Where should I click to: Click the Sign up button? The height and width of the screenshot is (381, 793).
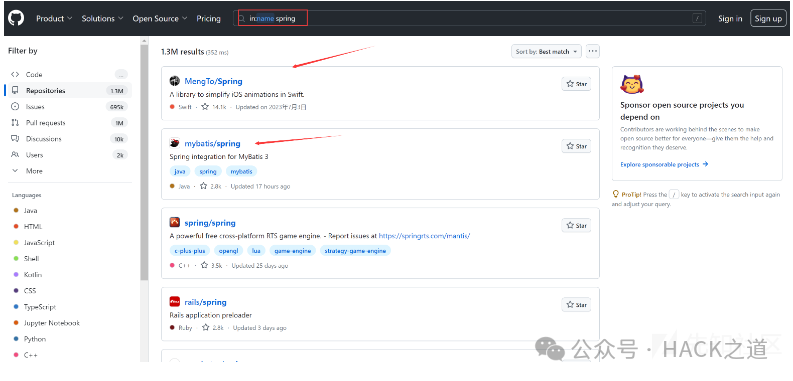pyautogui.click(x=768, y=19)
